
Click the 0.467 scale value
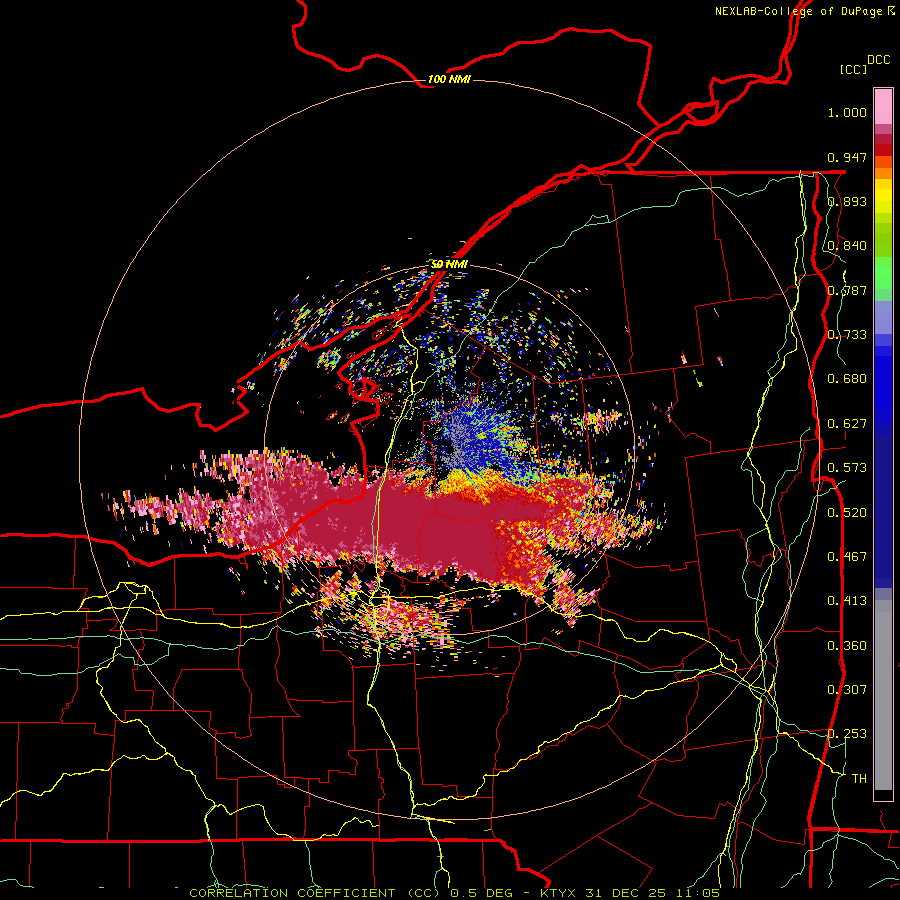pos(847,557)
